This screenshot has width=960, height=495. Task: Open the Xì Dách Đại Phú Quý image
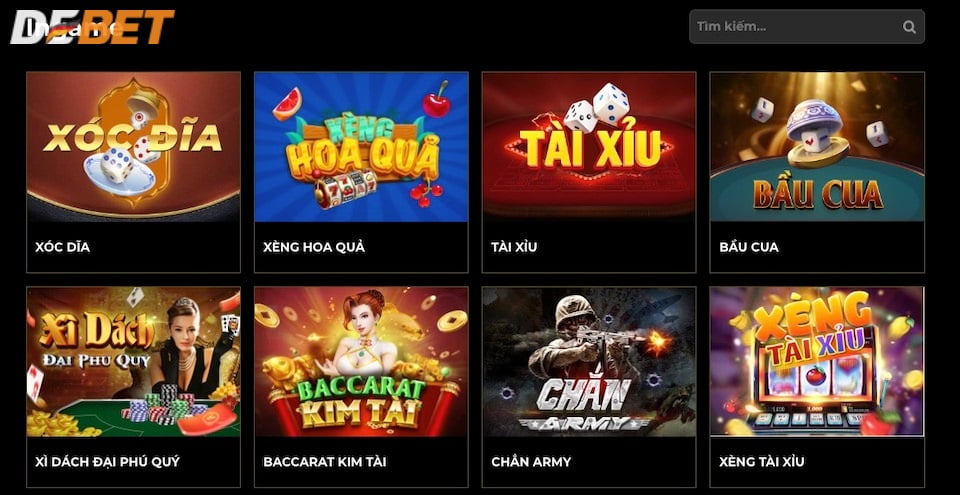click(x=133, y=362)
